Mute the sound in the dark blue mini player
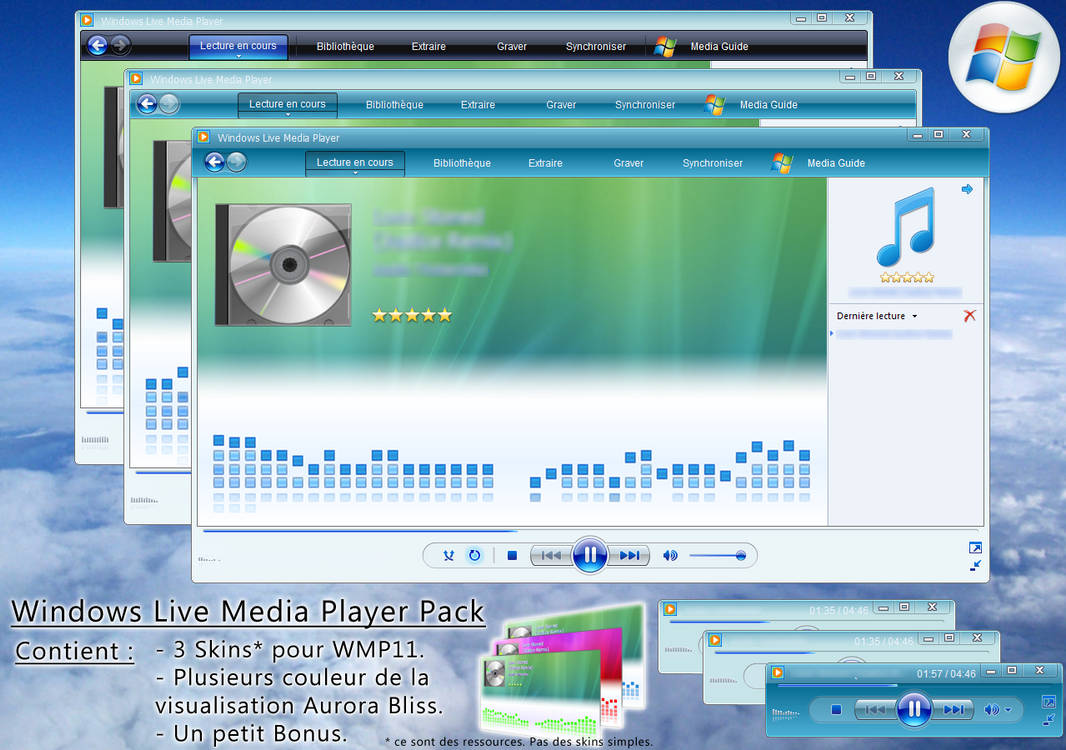The width and height of the screenshot is (1066, 750). pos(992,710)
